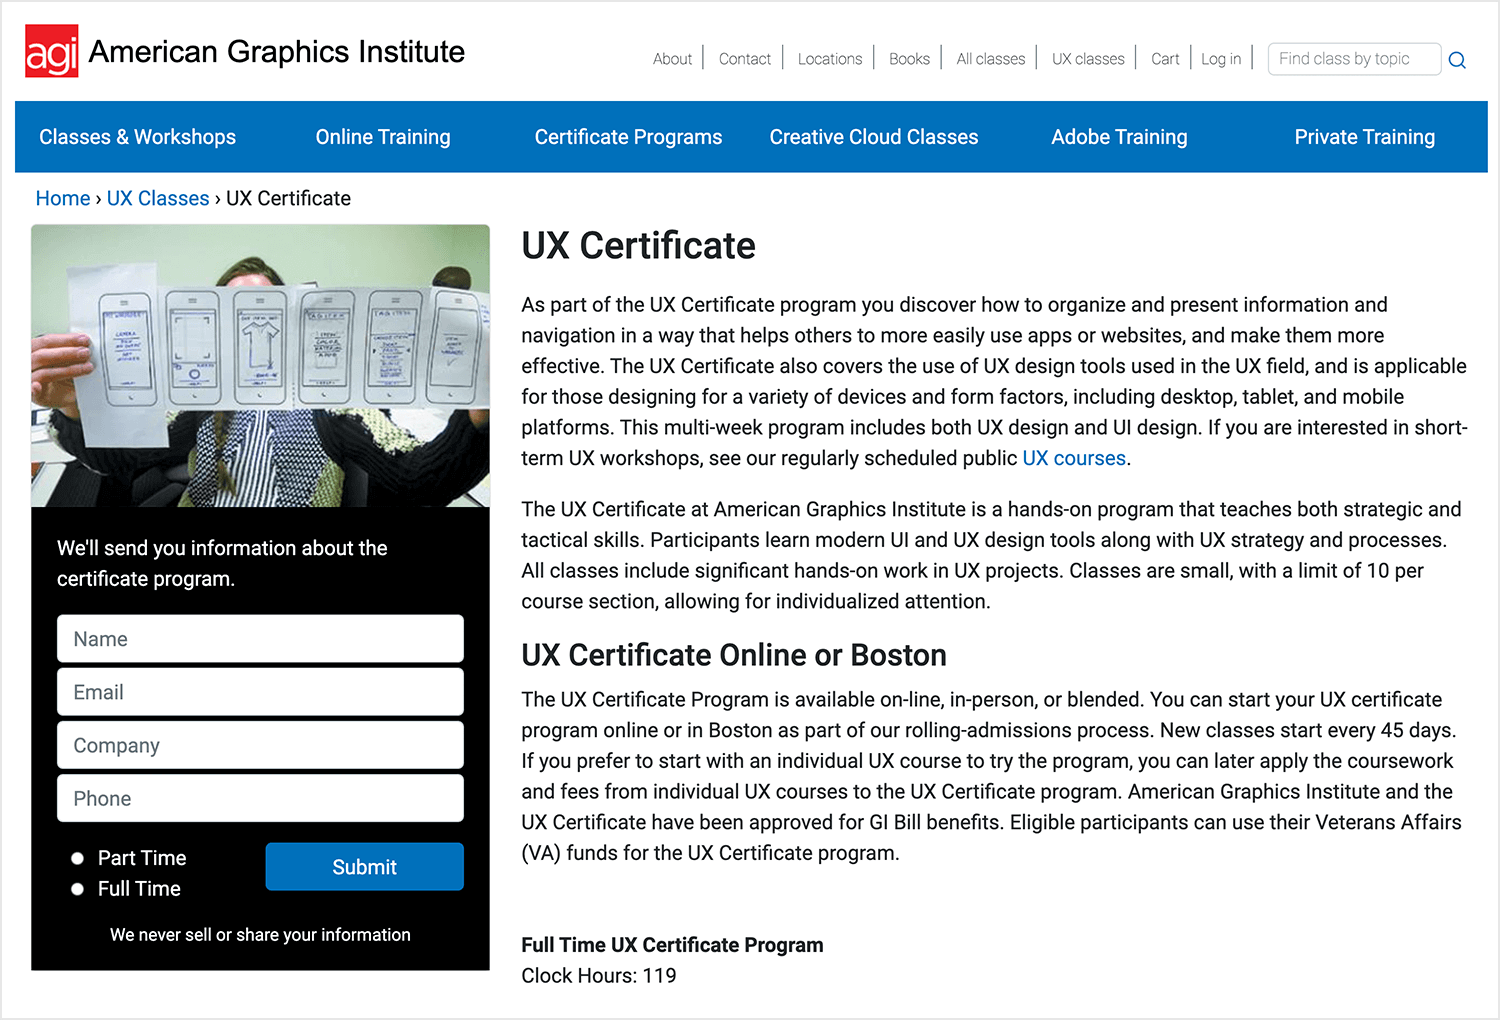Click the agi red logo icon

tap(51, 51)
